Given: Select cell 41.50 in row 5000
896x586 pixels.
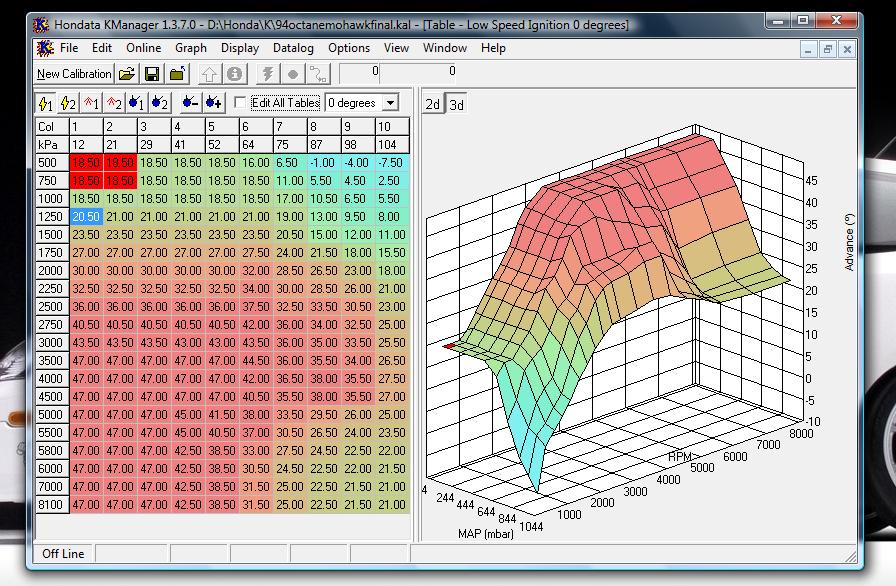Looking at the screenshot, I should (222, 415).
